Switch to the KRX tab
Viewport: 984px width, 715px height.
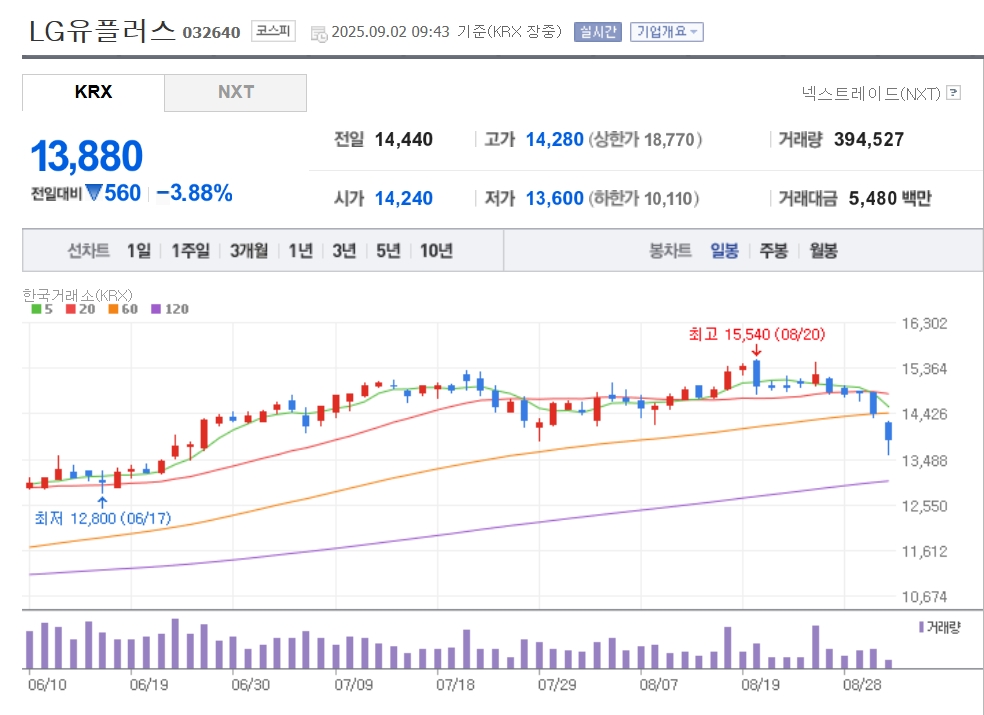point(93,92)
